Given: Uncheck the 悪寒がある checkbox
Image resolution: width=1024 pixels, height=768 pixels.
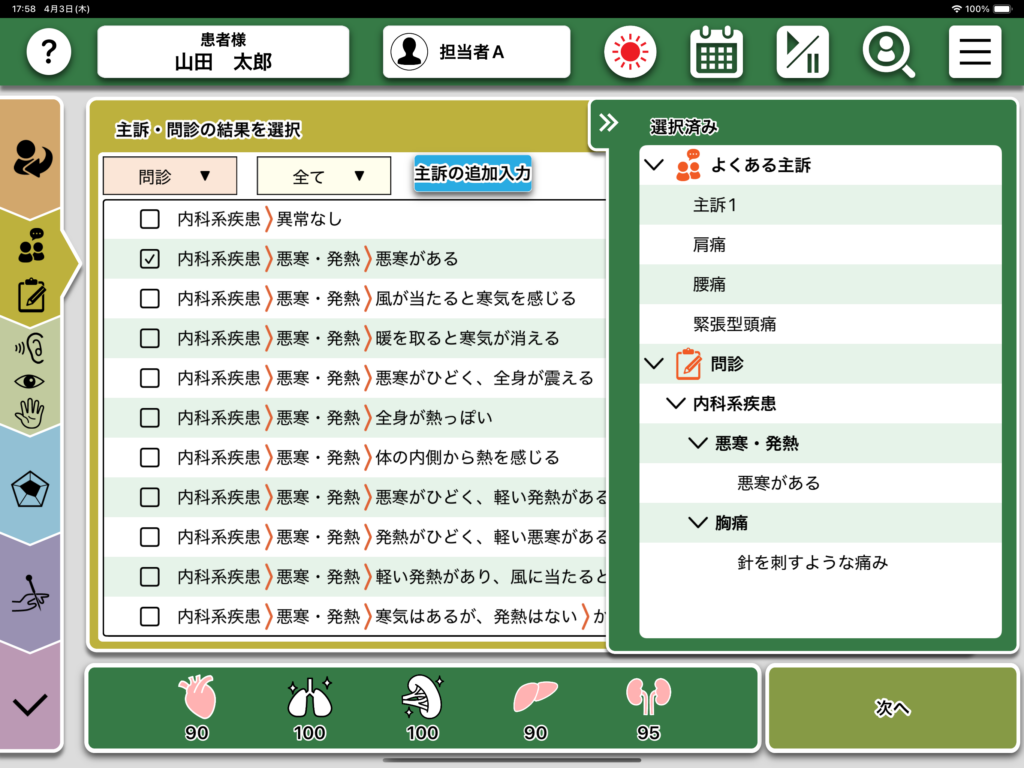Looking at the screenshot, I should tap(149, 259).
